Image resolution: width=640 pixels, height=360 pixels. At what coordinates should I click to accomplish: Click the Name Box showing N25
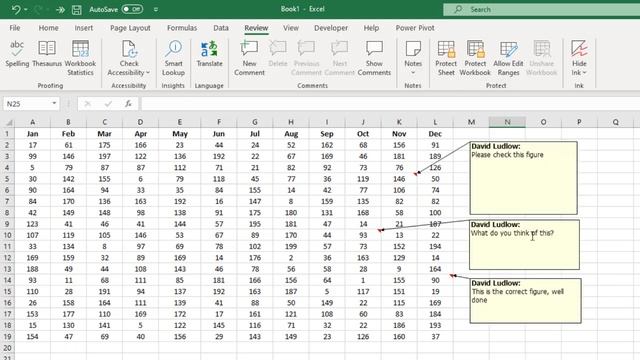27,104
